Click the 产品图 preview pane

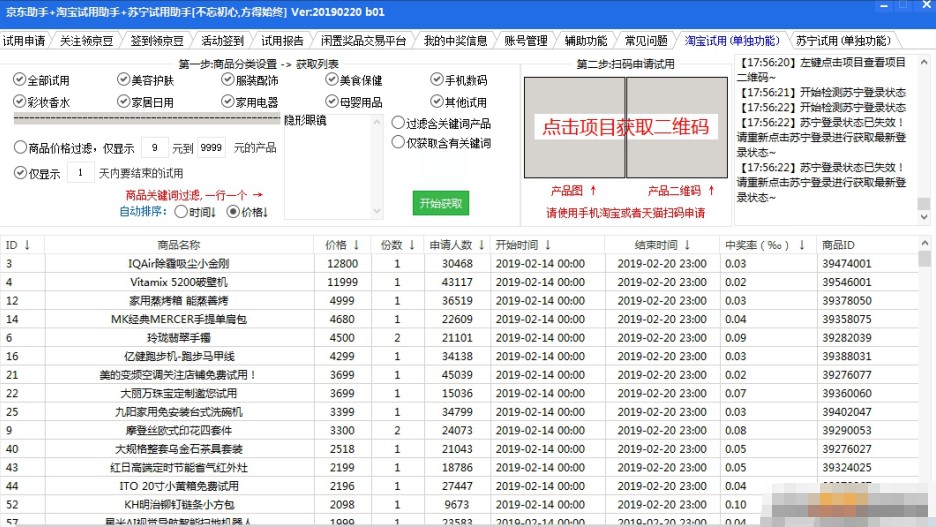coord(574,127)
